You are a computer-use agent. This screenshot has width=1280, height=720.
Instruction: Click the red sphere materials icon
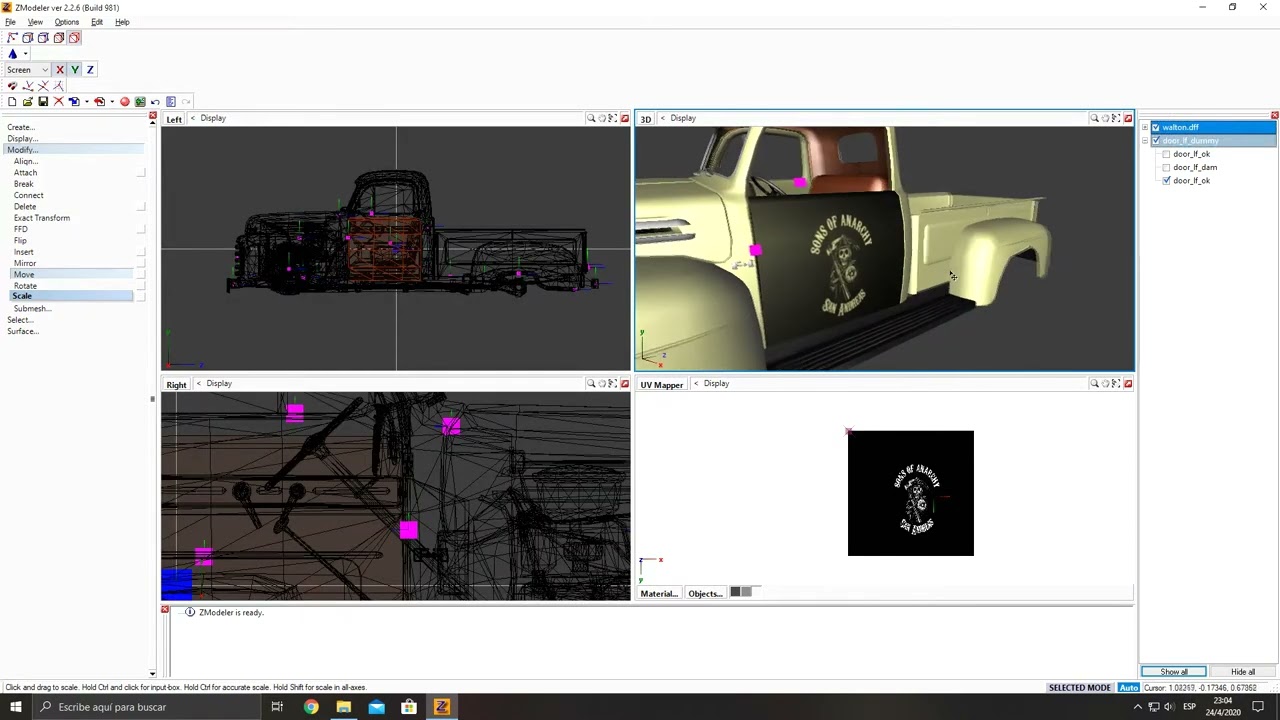[x=125, y=102]
